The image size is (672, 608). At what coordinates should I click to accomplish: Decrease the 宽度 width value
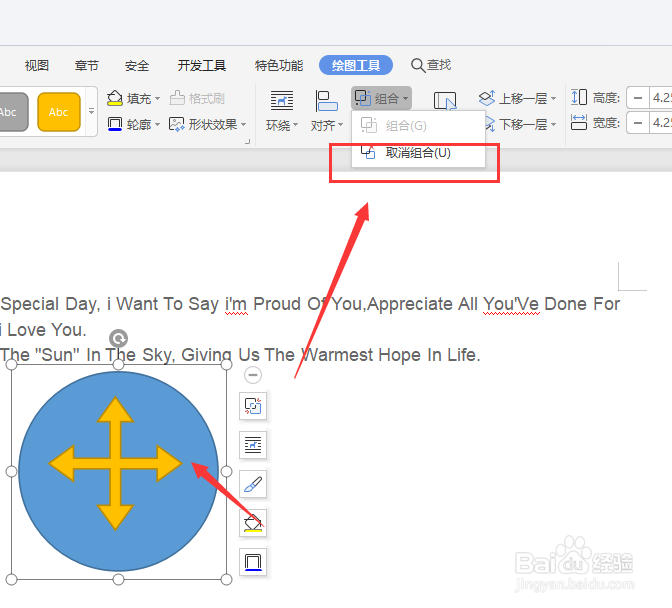click(638, 123)
